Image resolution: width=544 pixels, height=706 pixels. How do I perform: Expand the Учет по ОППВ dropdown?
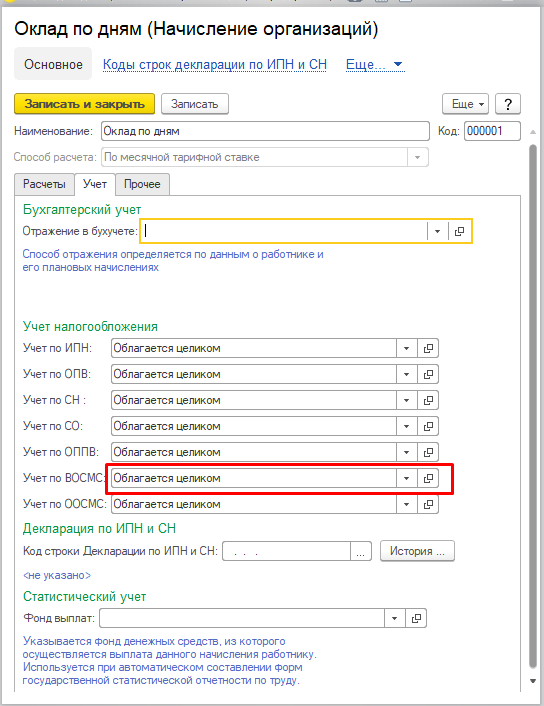coord(407,452)
